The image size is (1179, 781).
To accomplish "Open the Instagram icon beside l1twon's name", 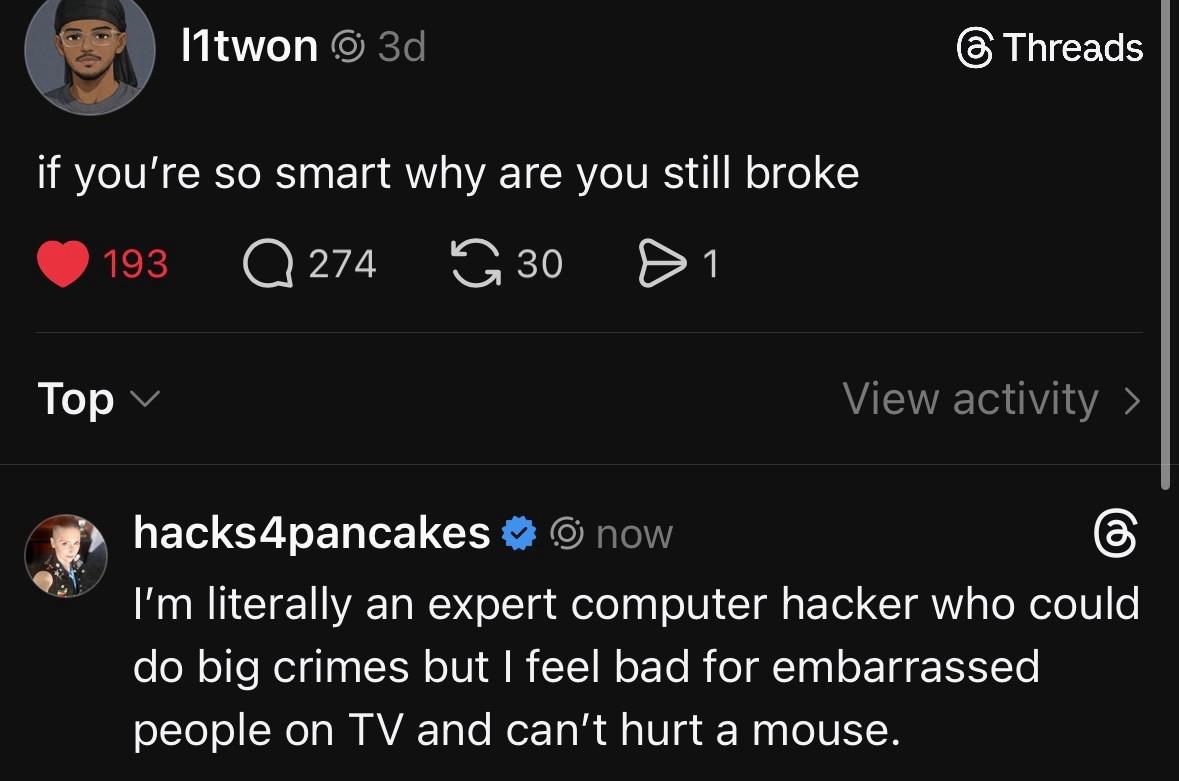I will (349, 45).
